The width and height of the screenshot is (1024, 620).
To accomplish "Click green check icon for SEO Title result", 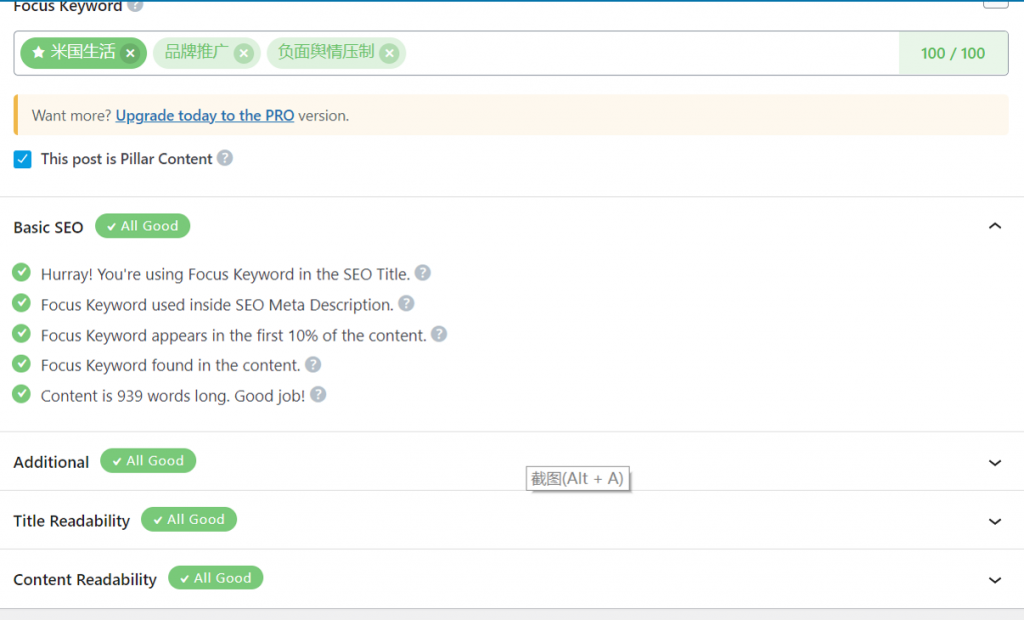I will click(22, 272).
